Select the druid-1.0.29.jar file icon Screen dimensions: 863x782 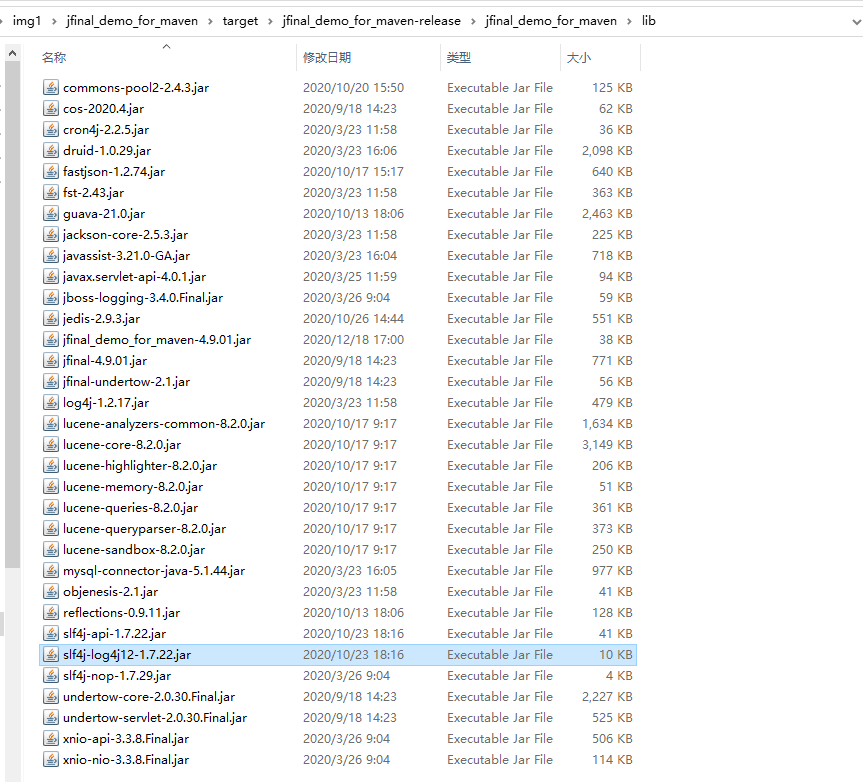[x=51, y=150]
